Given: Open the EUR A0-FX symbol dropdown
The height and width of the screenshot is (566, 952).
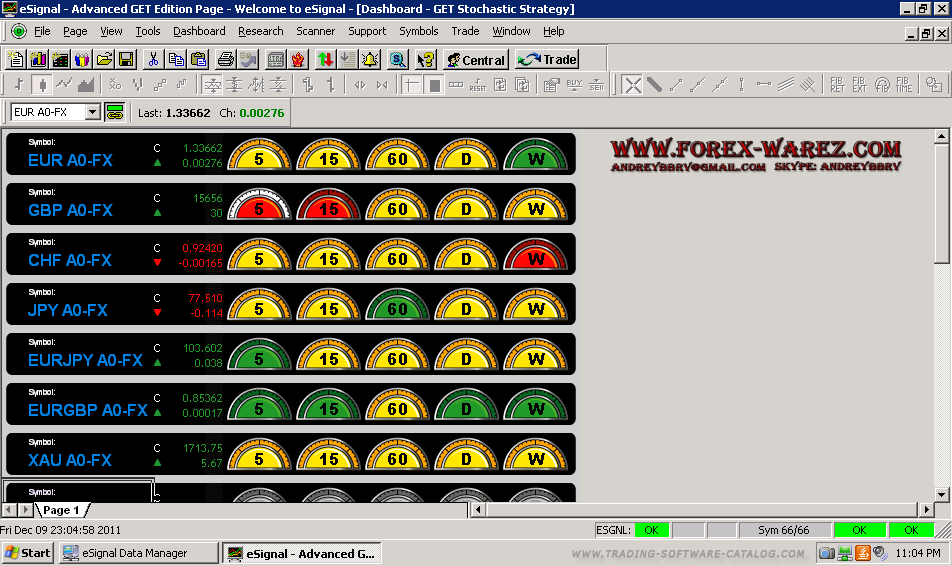Looking at the screenshot, I should coord(93,112).
